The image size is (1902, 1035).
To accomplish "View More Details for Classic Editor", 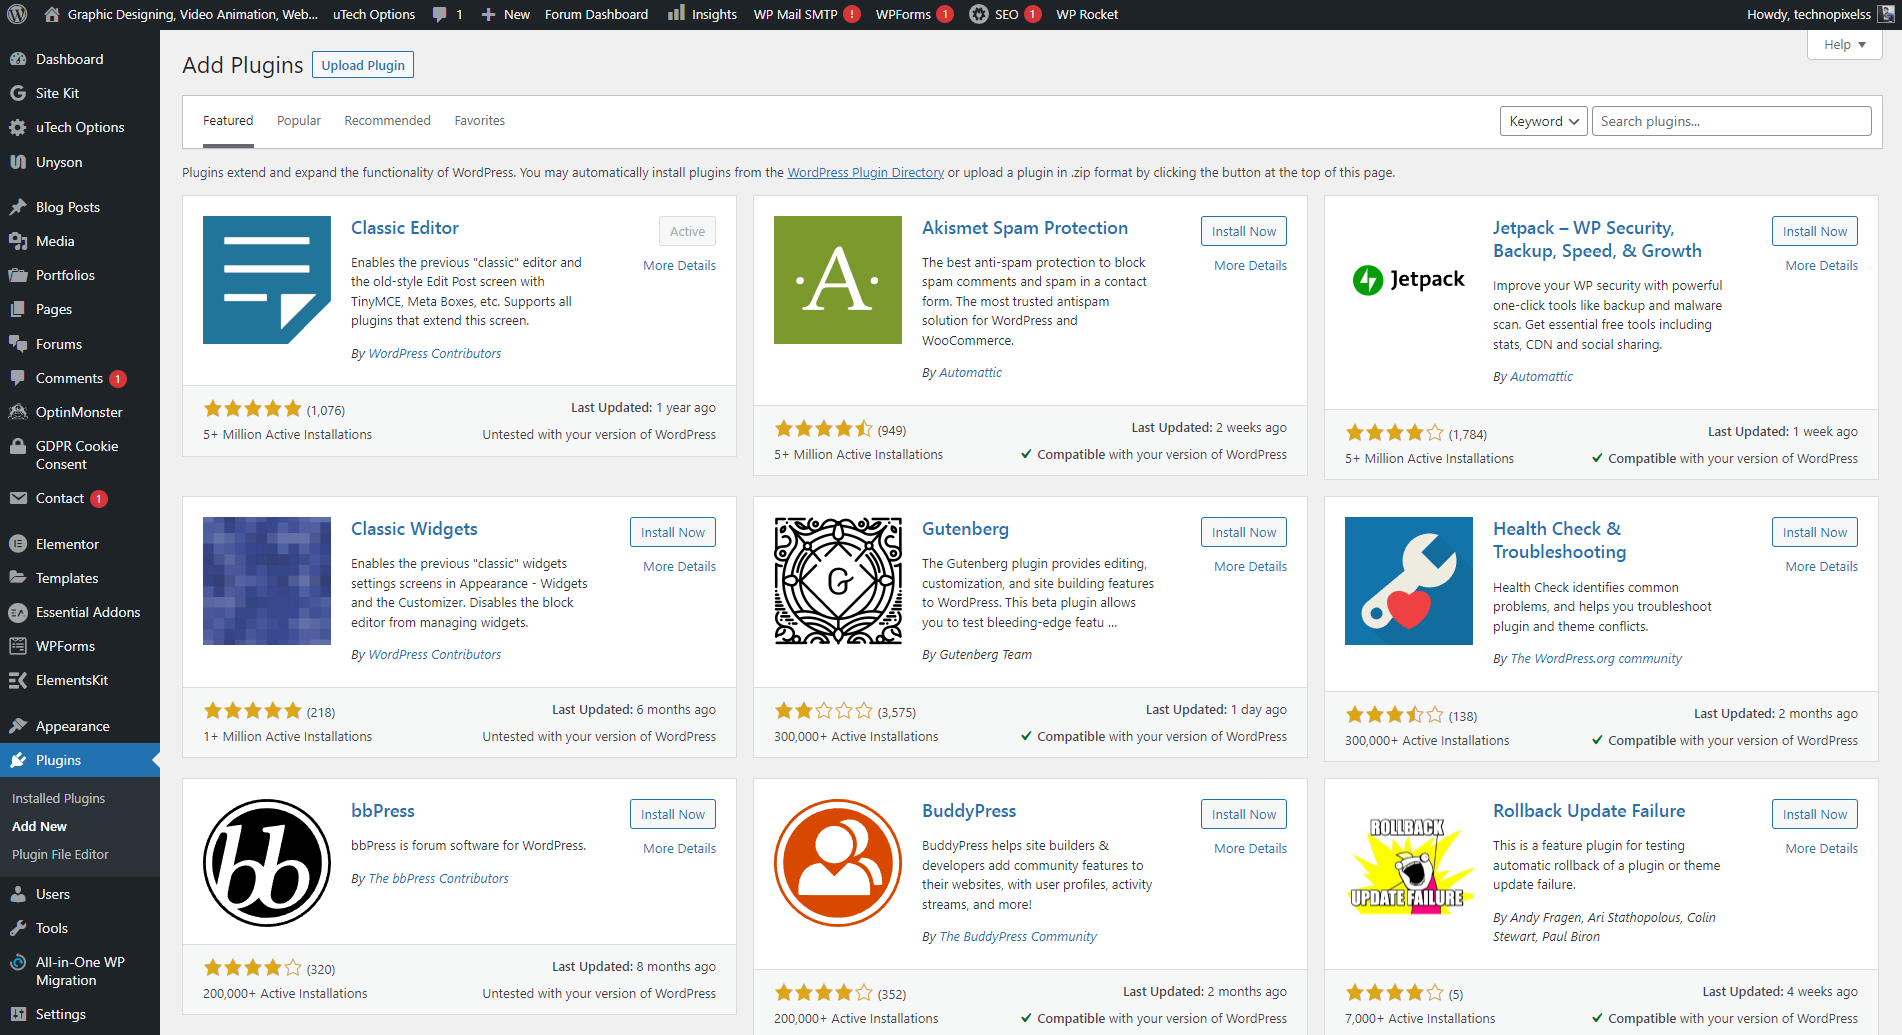I will [x=679, y=265].
